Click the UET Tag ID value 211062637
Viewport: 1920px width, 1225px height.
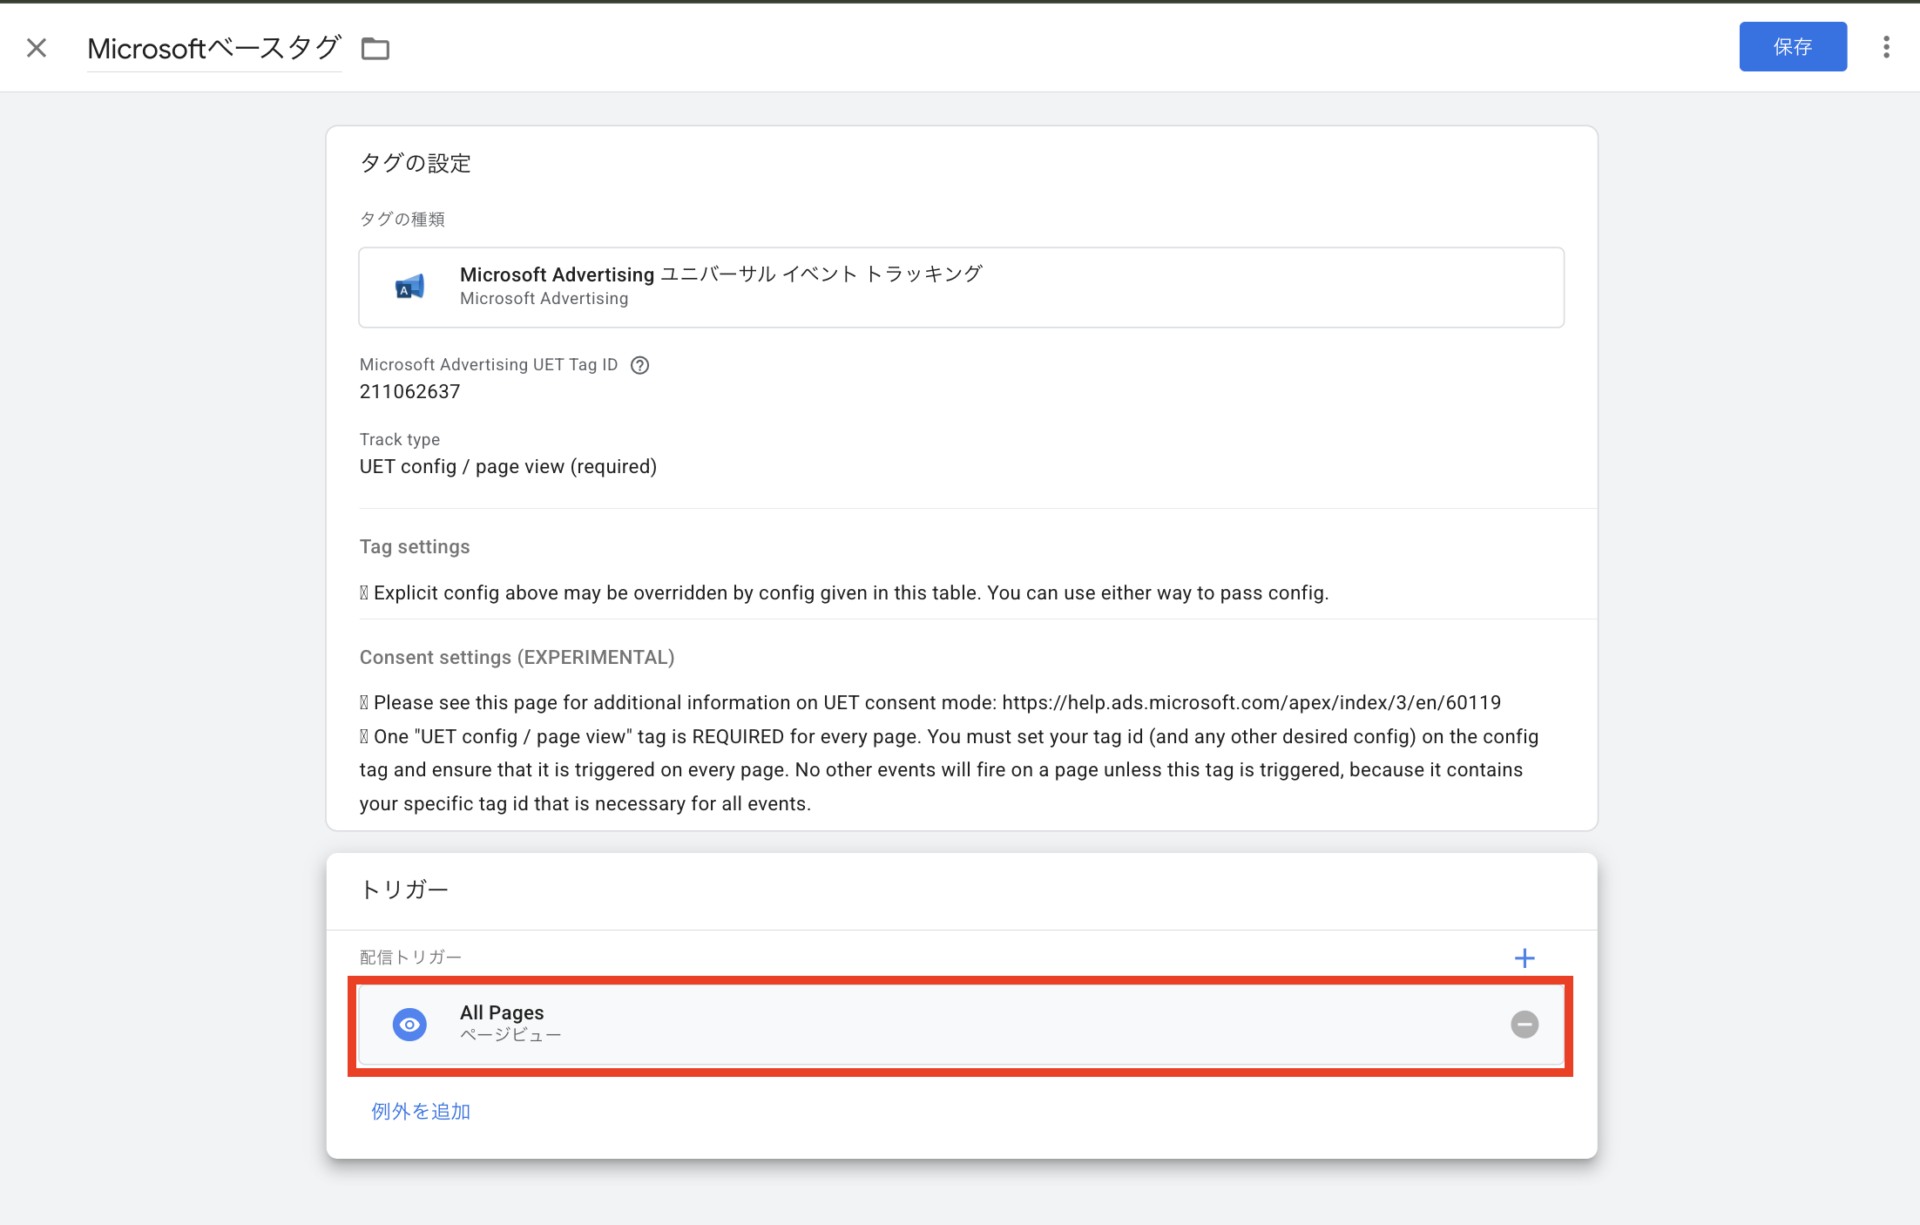tap(410, 392)
